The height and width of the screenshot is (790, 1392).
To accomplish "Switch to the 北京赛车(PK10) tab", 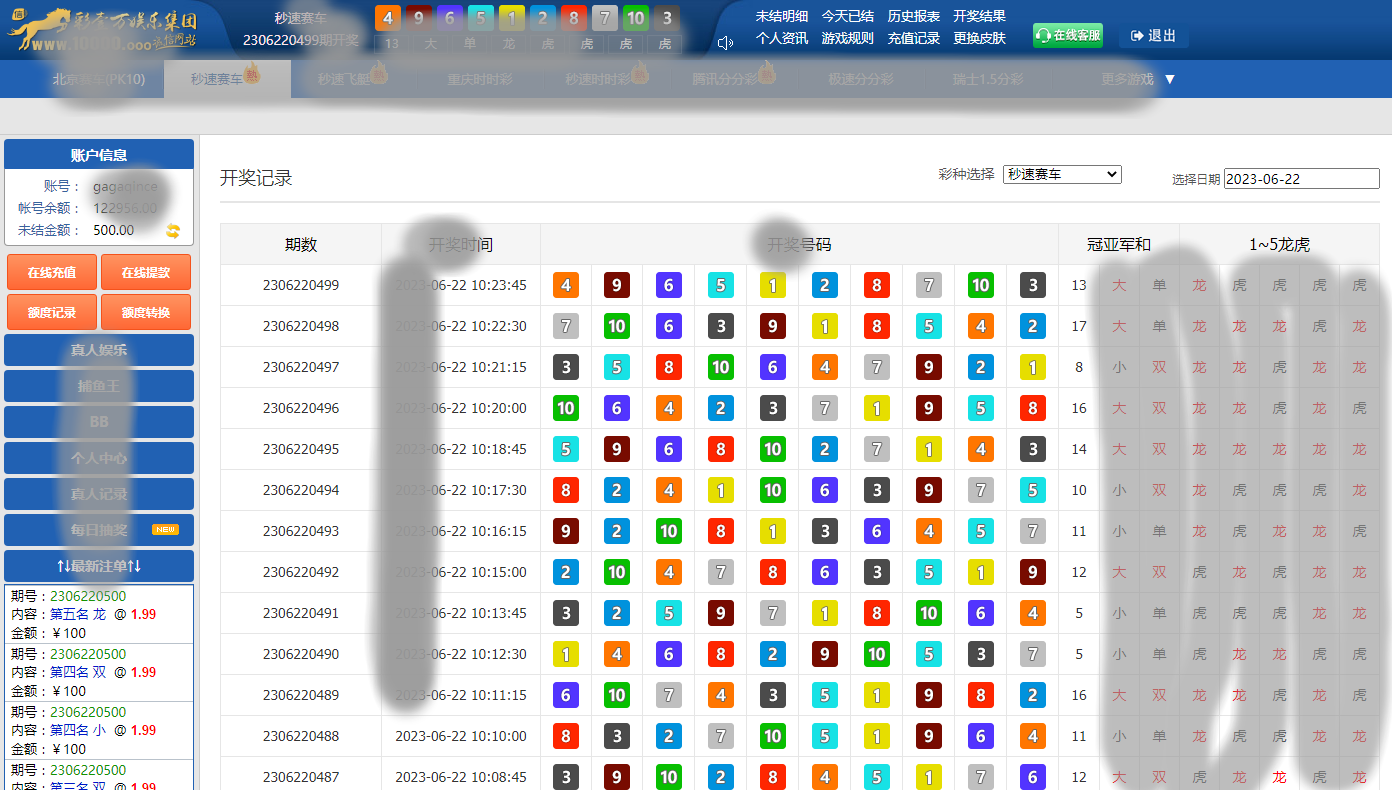I will pos(99,79).
